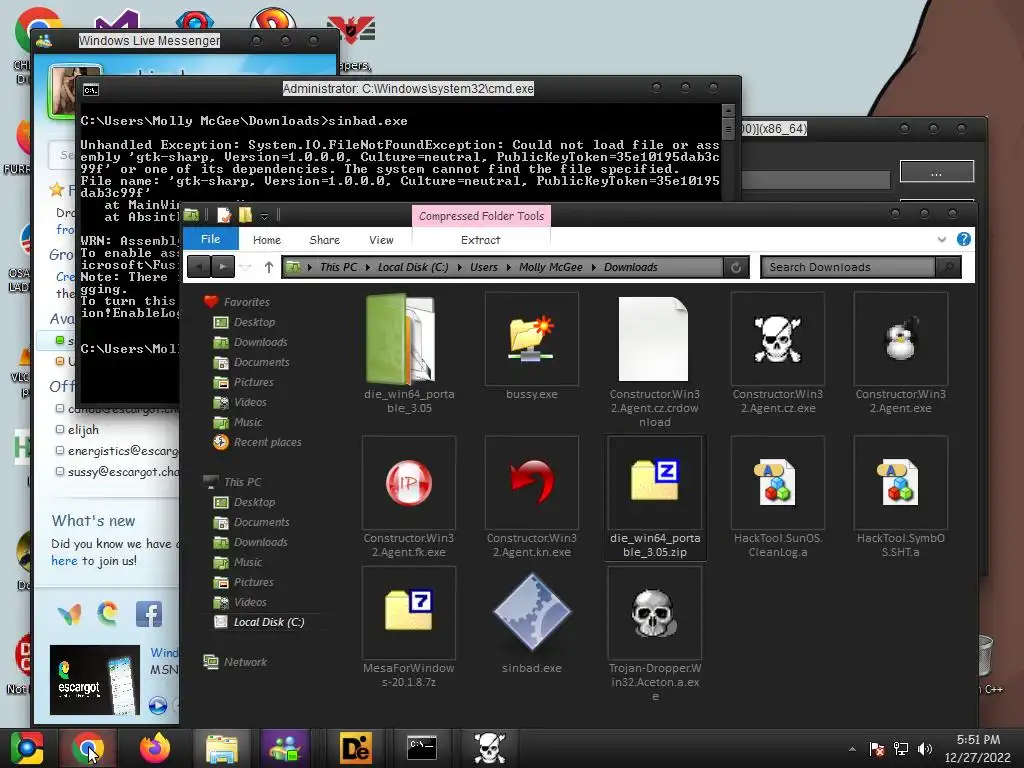The image size is (1024, 768).
Task: Click quick access Properties icon in Explorer title bar
Action: (224, 215)
